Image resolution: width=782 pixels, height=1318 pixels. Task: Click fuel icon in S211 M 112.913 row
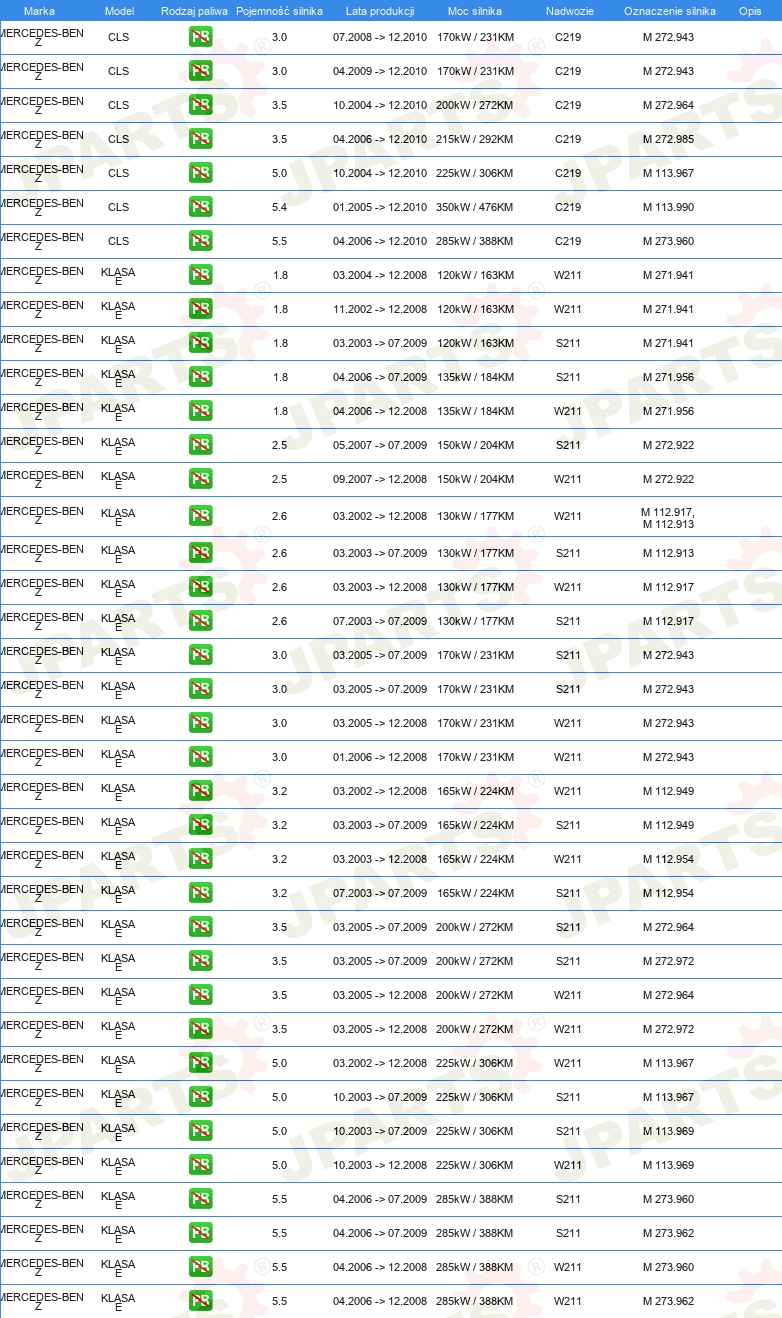click(200, 553)
